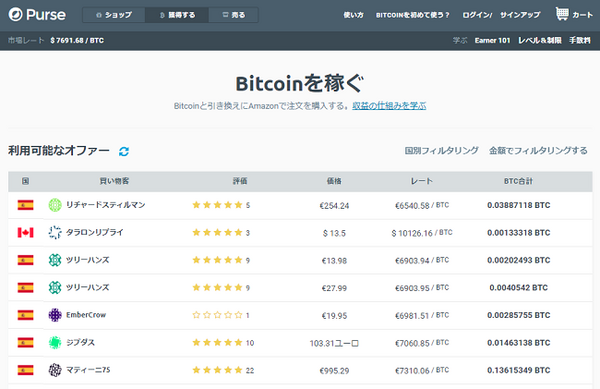Click マティーニ75 avatar icon
600x389 pixels.
pos(55,370)
